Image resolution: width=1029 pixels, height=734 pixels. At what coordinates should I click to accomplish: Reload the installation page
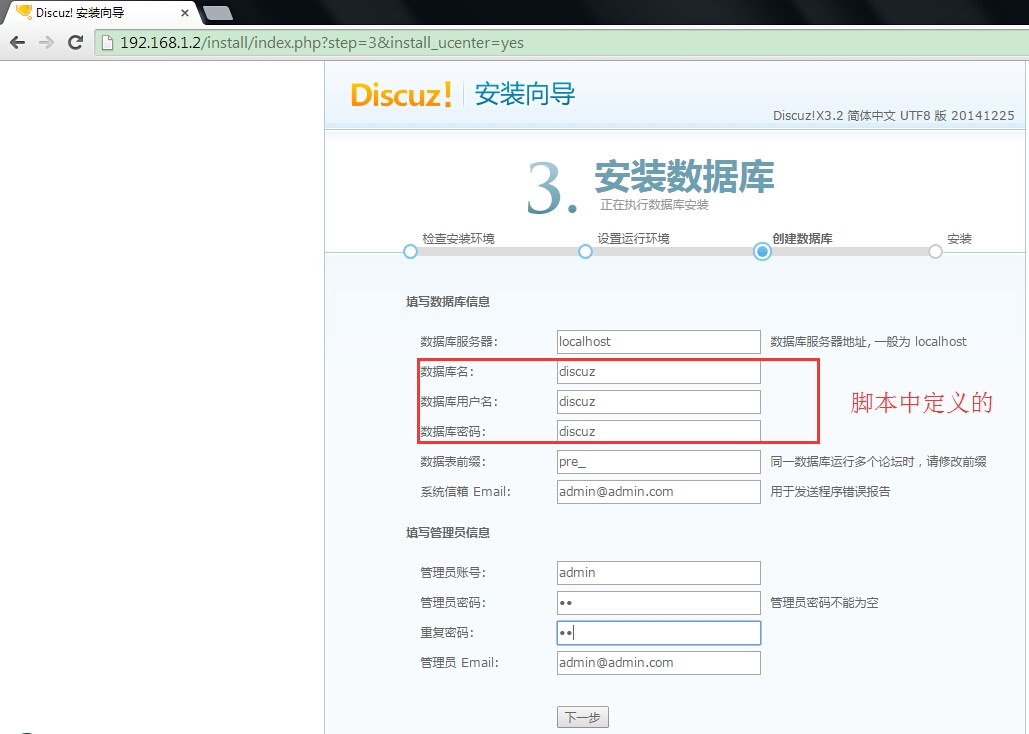[x=75, y=42]
